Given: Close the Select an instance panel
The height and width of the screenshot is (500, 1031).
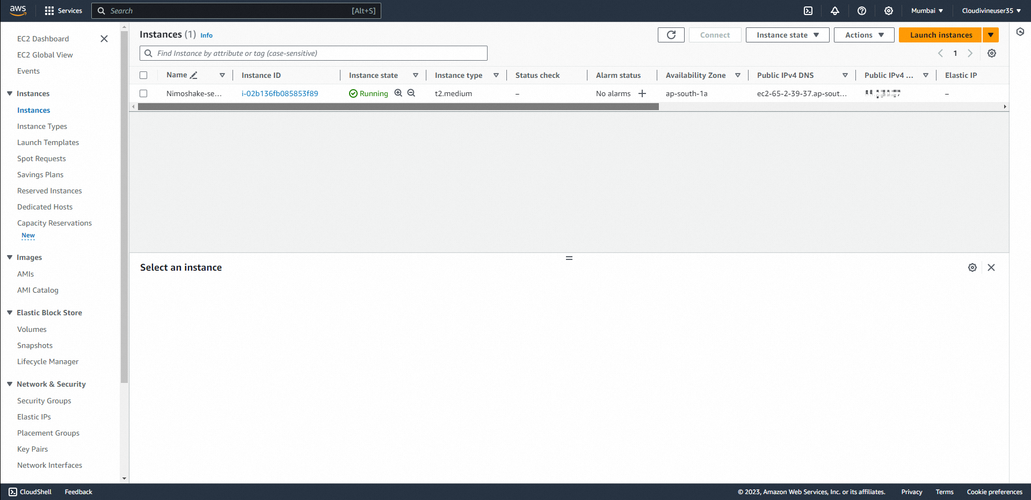Looking at the screenshot, I should tap(991, 268).
